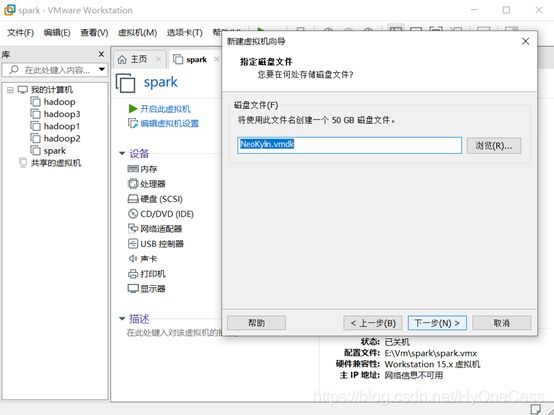This screenshot has height=415, width=554.
Task: Click the hadoop1 VM icon
Action: coord(35,126)
